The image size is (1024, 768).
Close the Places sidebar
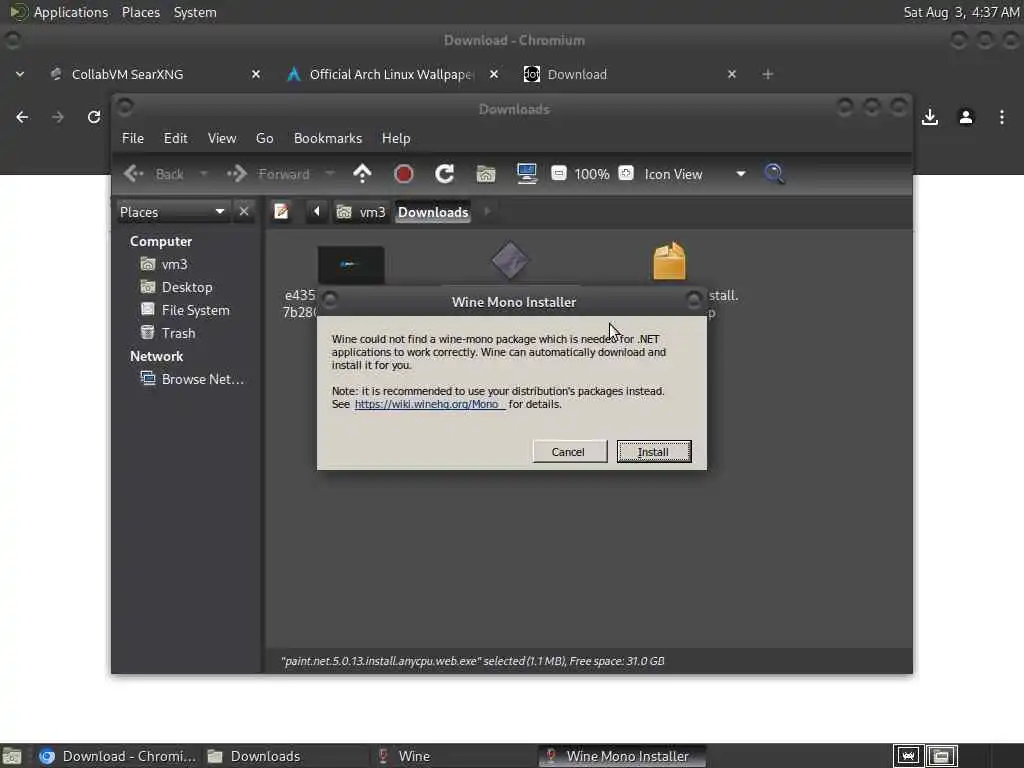tap(244, 212)
